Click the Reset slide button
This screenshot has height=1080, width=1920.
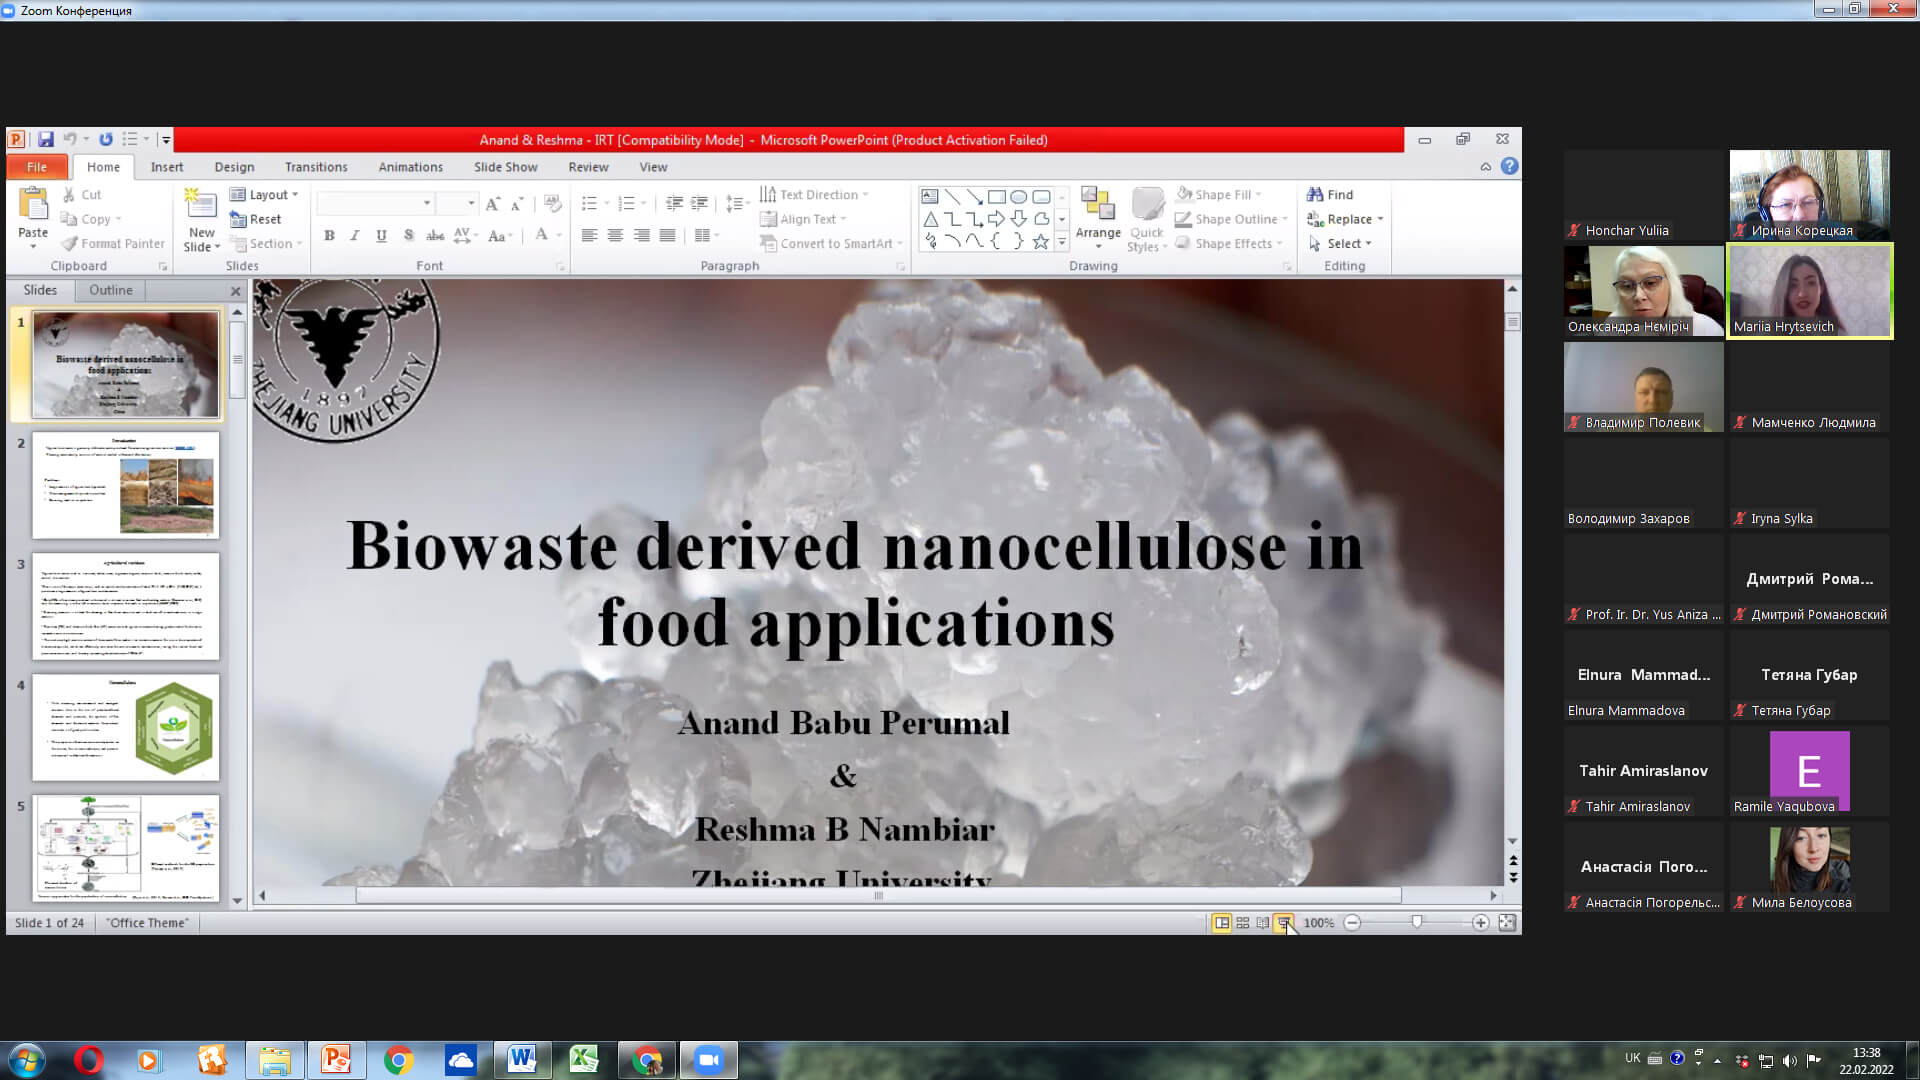[x=256, y=219]
